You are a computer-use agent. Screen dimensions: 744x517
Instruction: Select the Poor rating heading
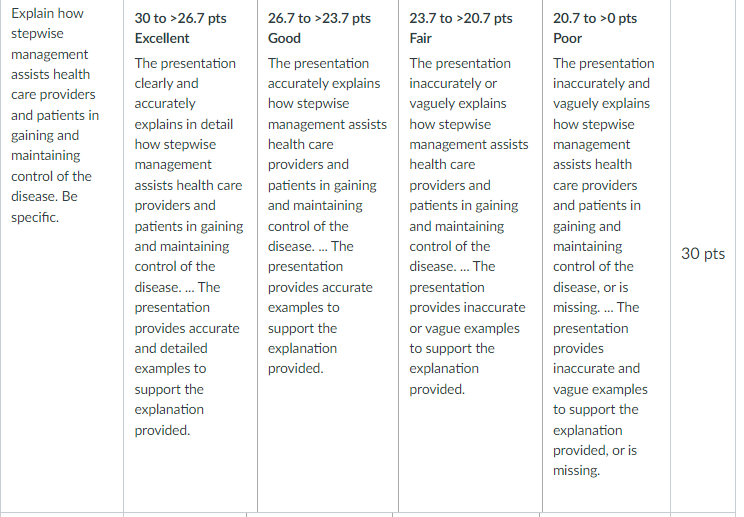[567, 38]
